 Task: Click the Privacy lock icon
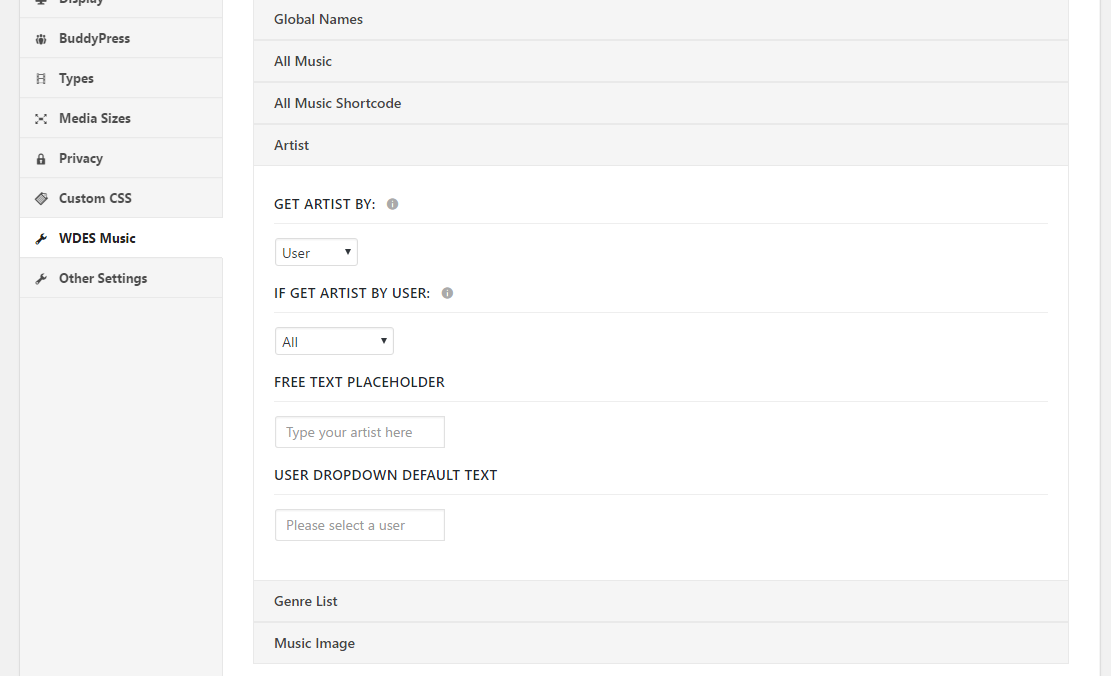(41, 159)
